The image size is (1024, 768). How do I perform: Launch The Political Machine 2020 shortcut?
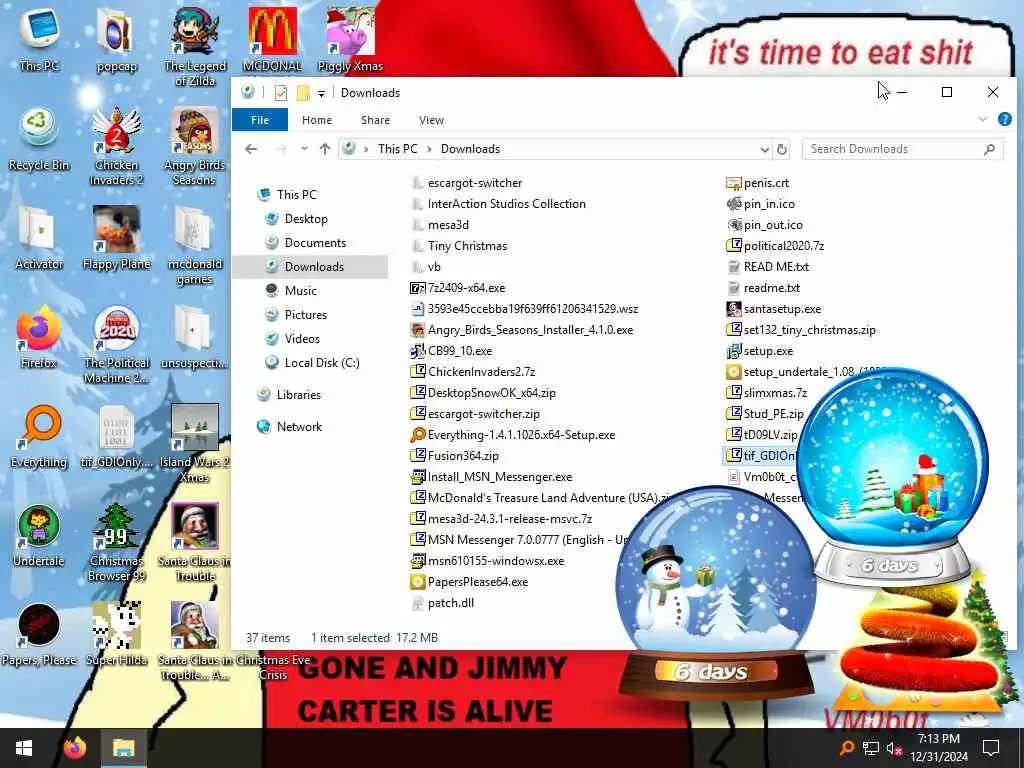116,344
